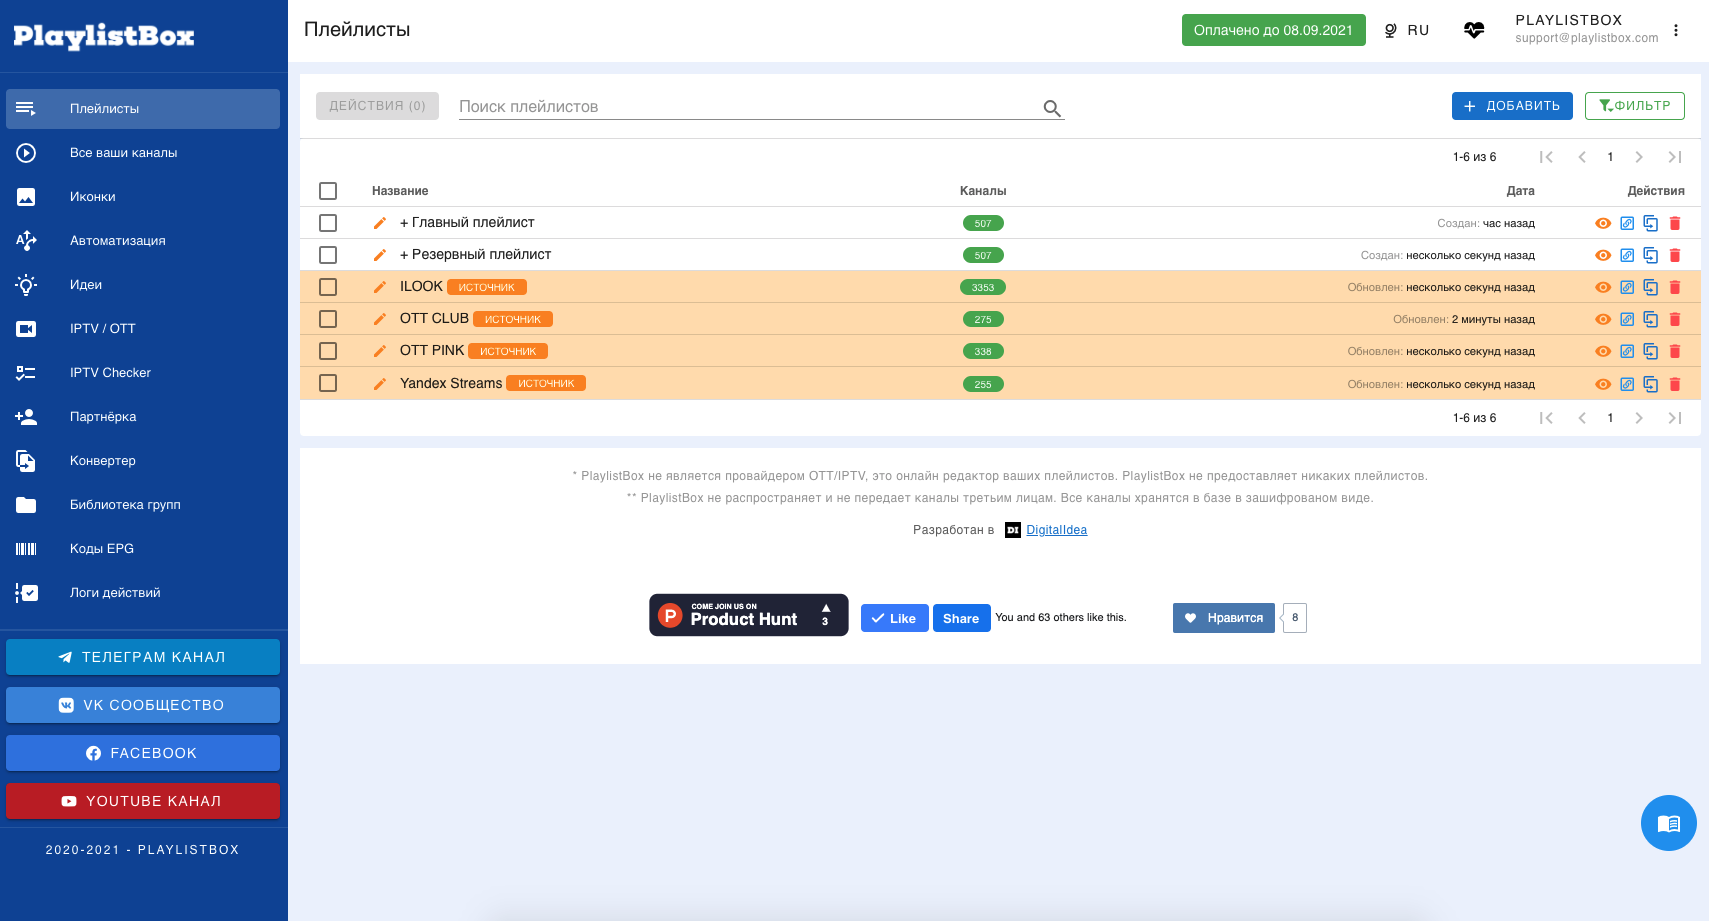Check the OTT PINK playlist checkbox
1709x921 pixels.
click(x=328, y=351)
